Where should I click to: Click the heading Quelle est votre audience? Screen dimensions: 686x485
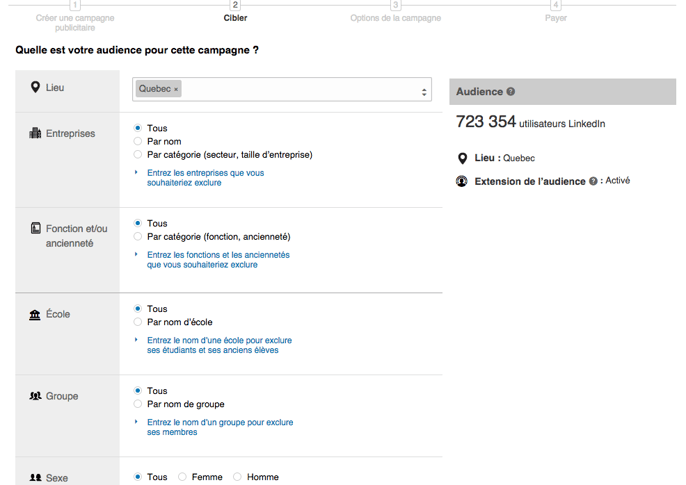coord(136,50)
